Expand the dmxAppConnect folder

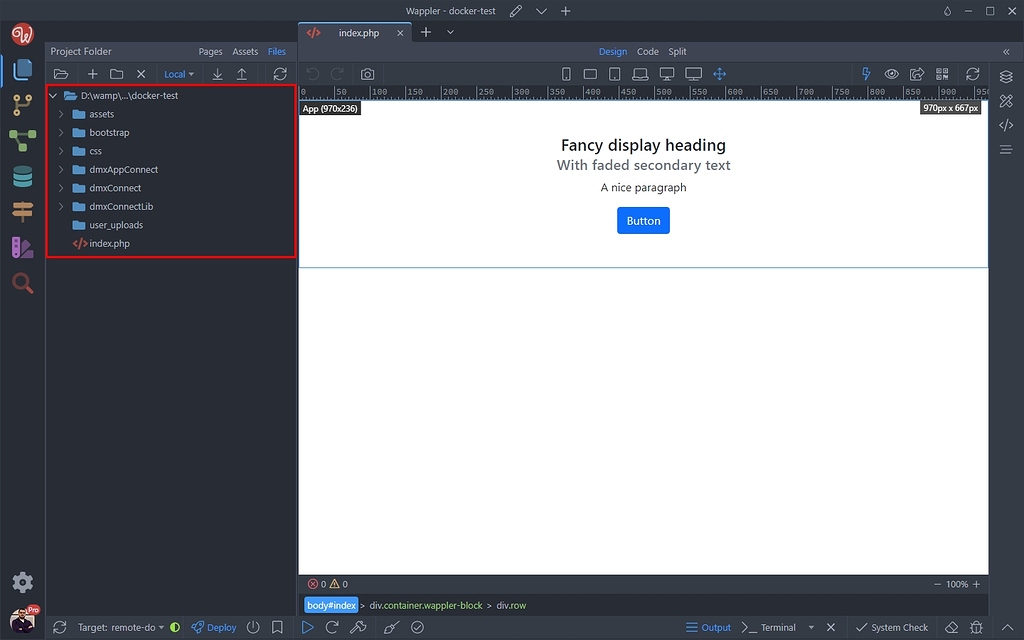(61, 169)
